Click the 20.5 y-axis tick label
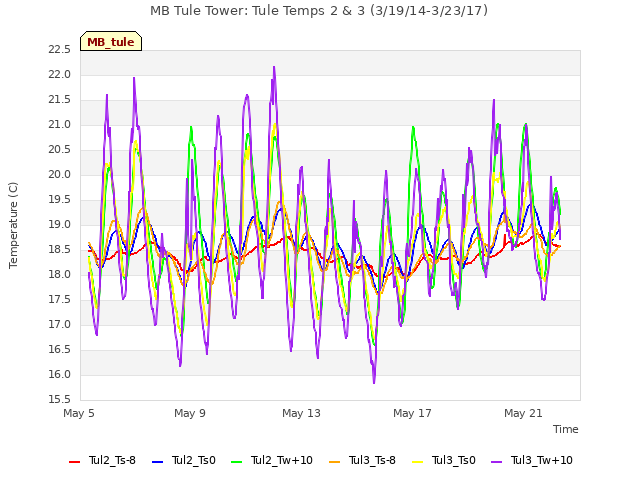The image size is (640, 480). pyautogui.click(x=60, y=150)
